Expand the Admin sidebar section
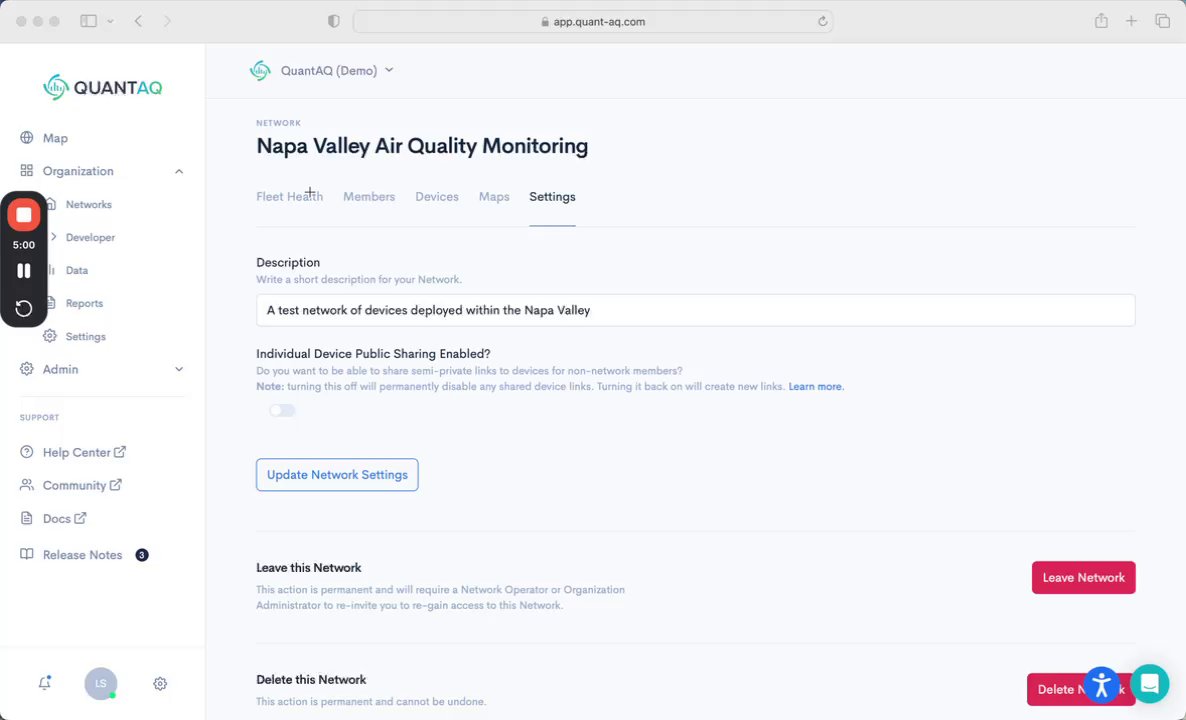This screenshot has height=720, width=1186. click(x=179, y=369)
